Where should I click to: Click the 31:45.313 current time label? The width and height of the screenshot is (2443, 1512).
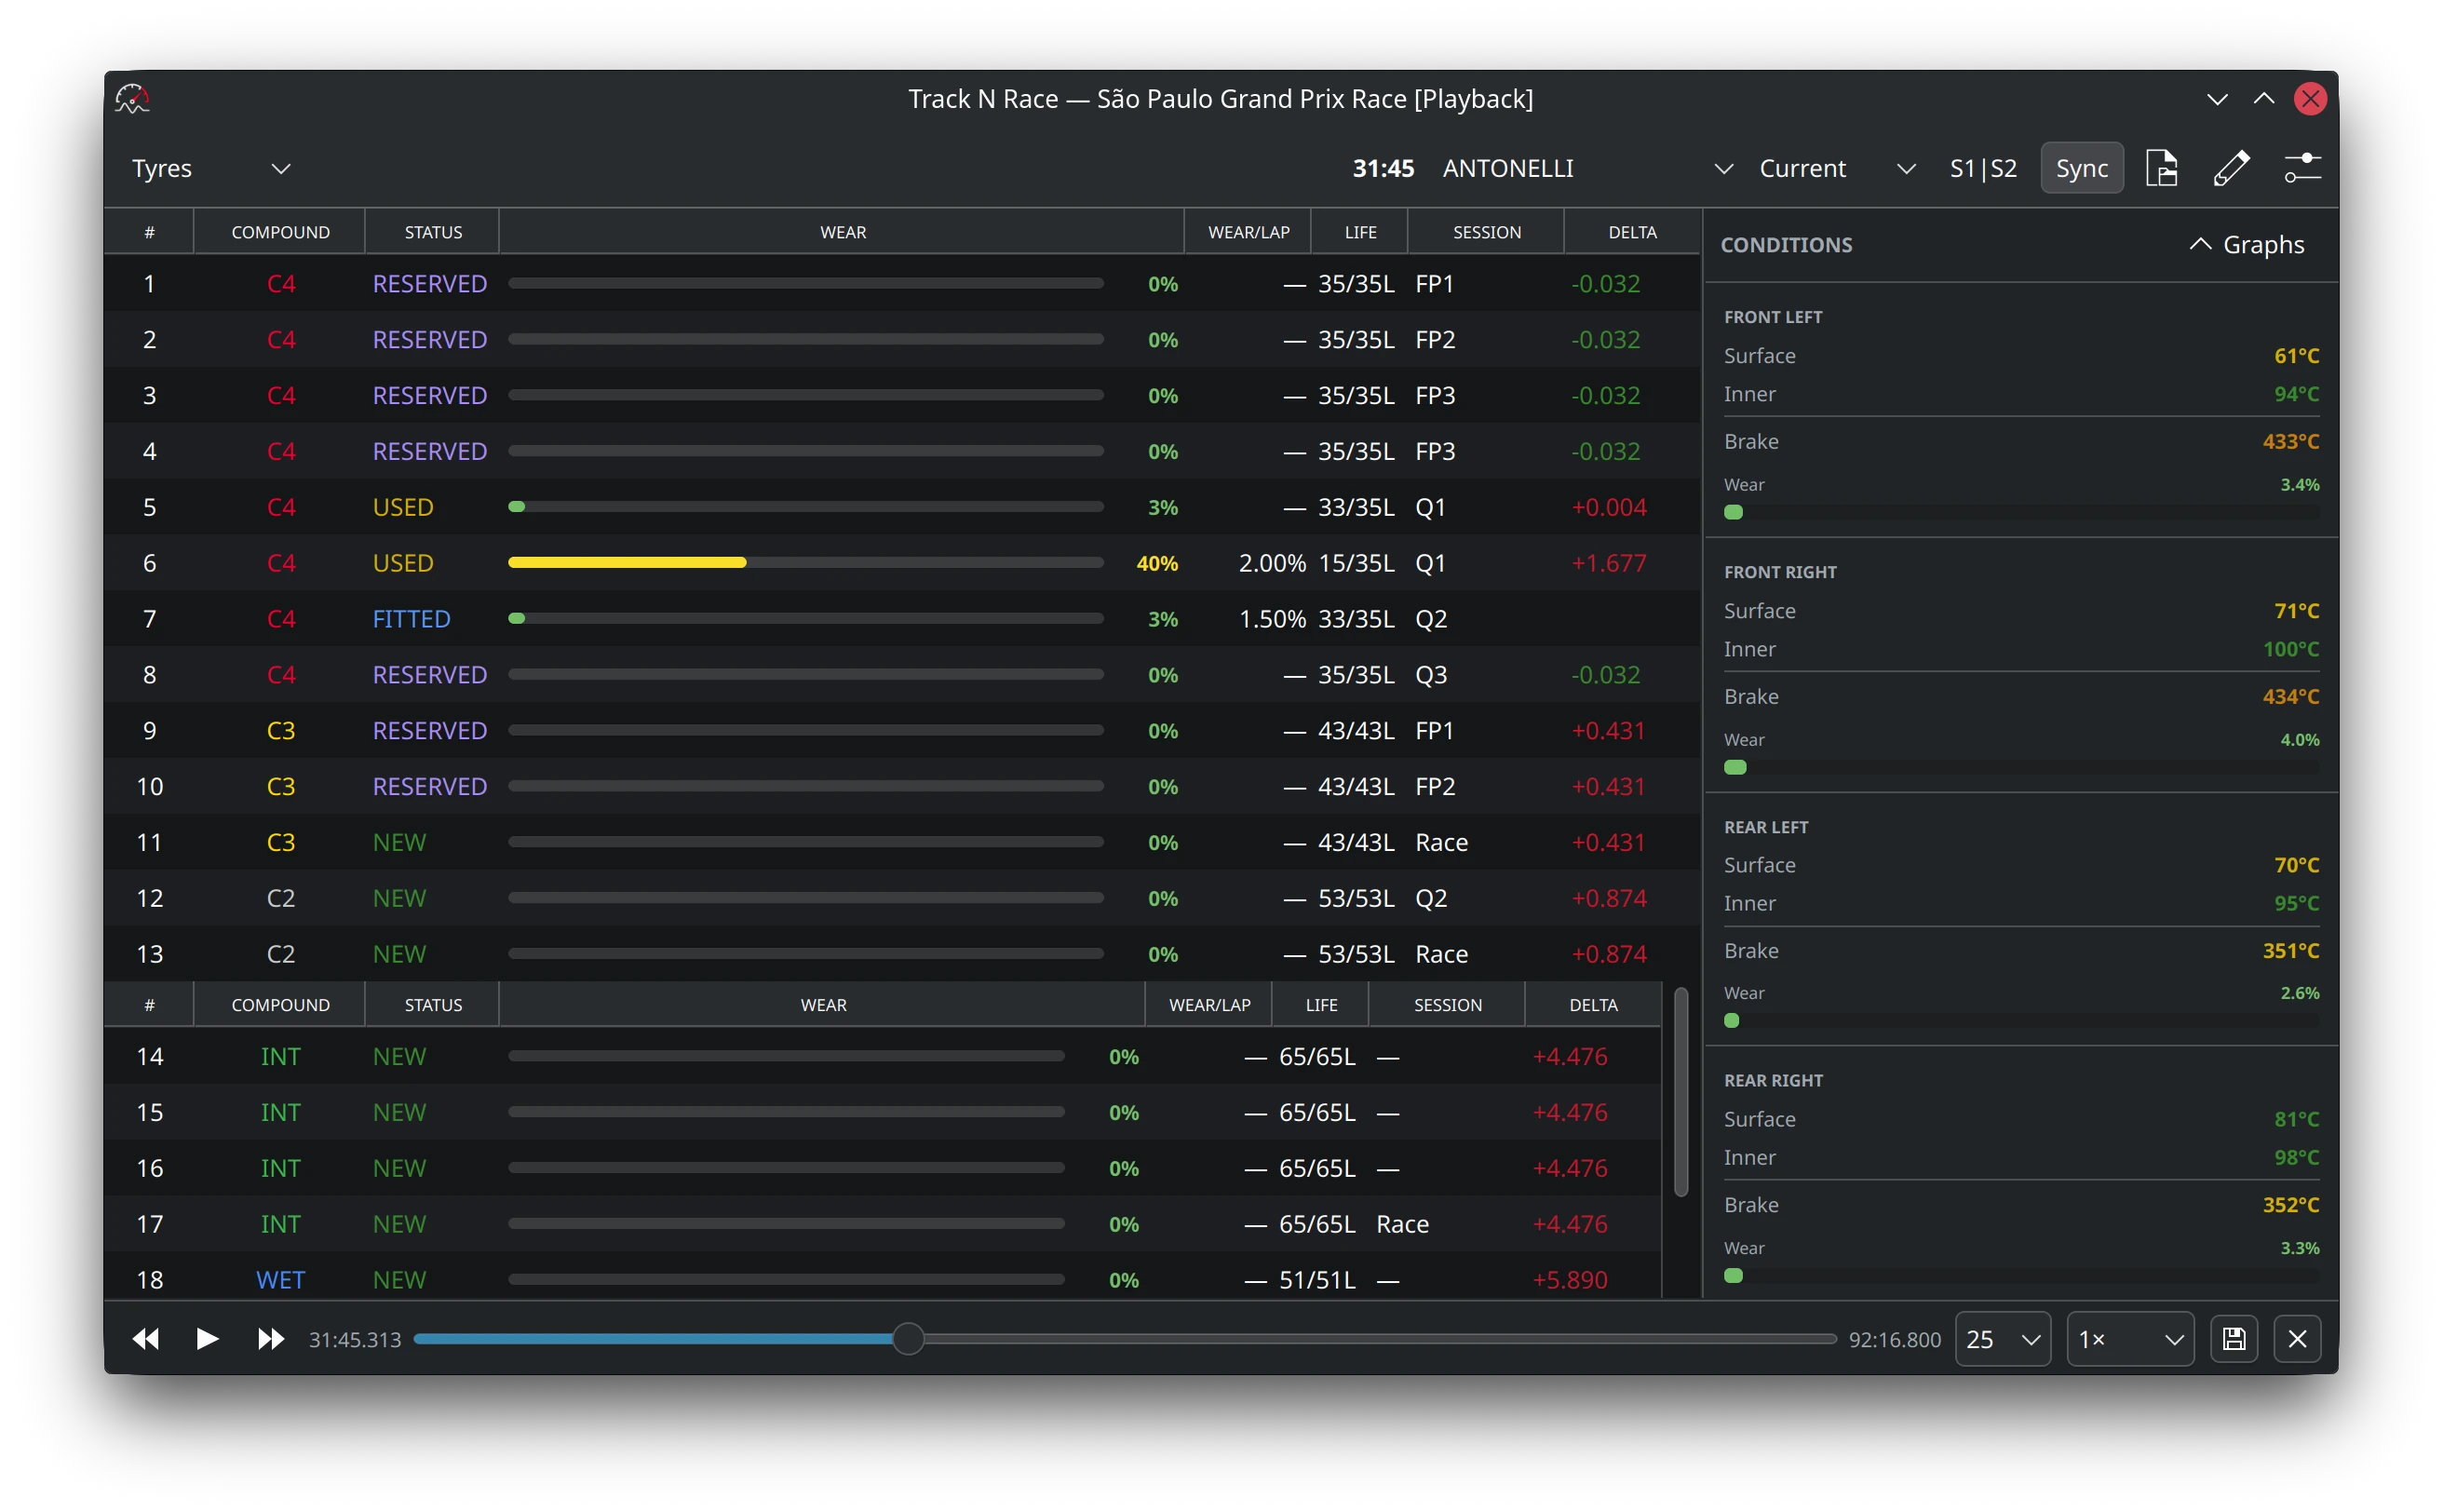click(x=354, y=1339)
